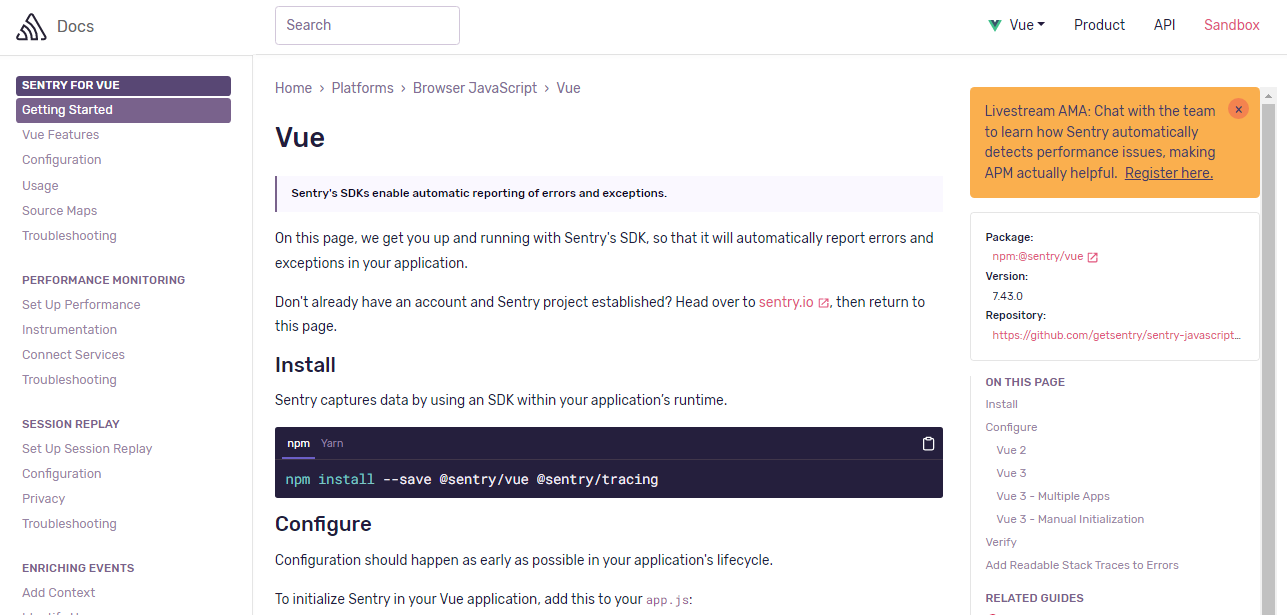Jump to Verify section
The height and width of the screenshot is (615, 1287).
[x=1001, y=543]
